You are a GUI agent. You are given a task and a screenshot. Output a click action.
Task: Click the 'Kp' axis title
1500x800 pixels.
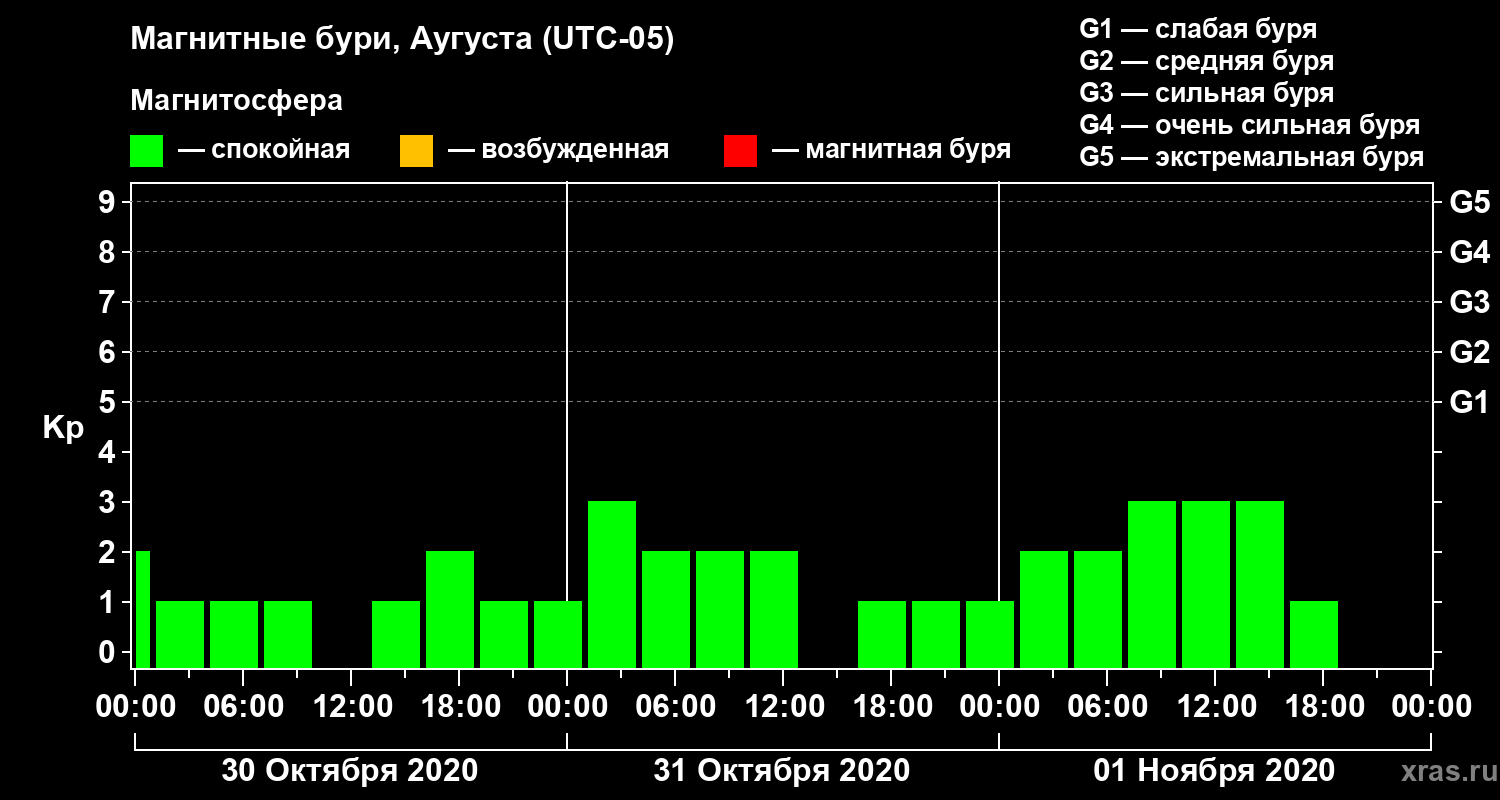point(63,428)
